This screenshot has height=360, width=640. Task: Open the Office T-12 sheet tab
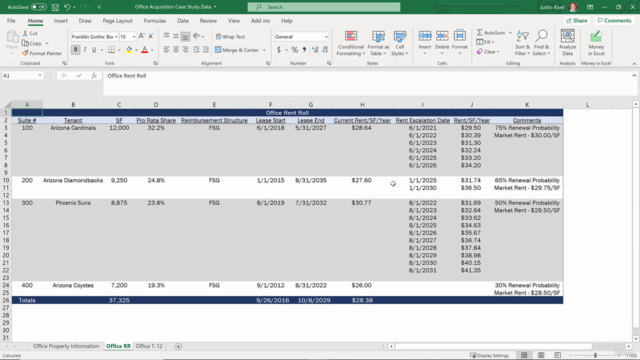click(149, 346)
